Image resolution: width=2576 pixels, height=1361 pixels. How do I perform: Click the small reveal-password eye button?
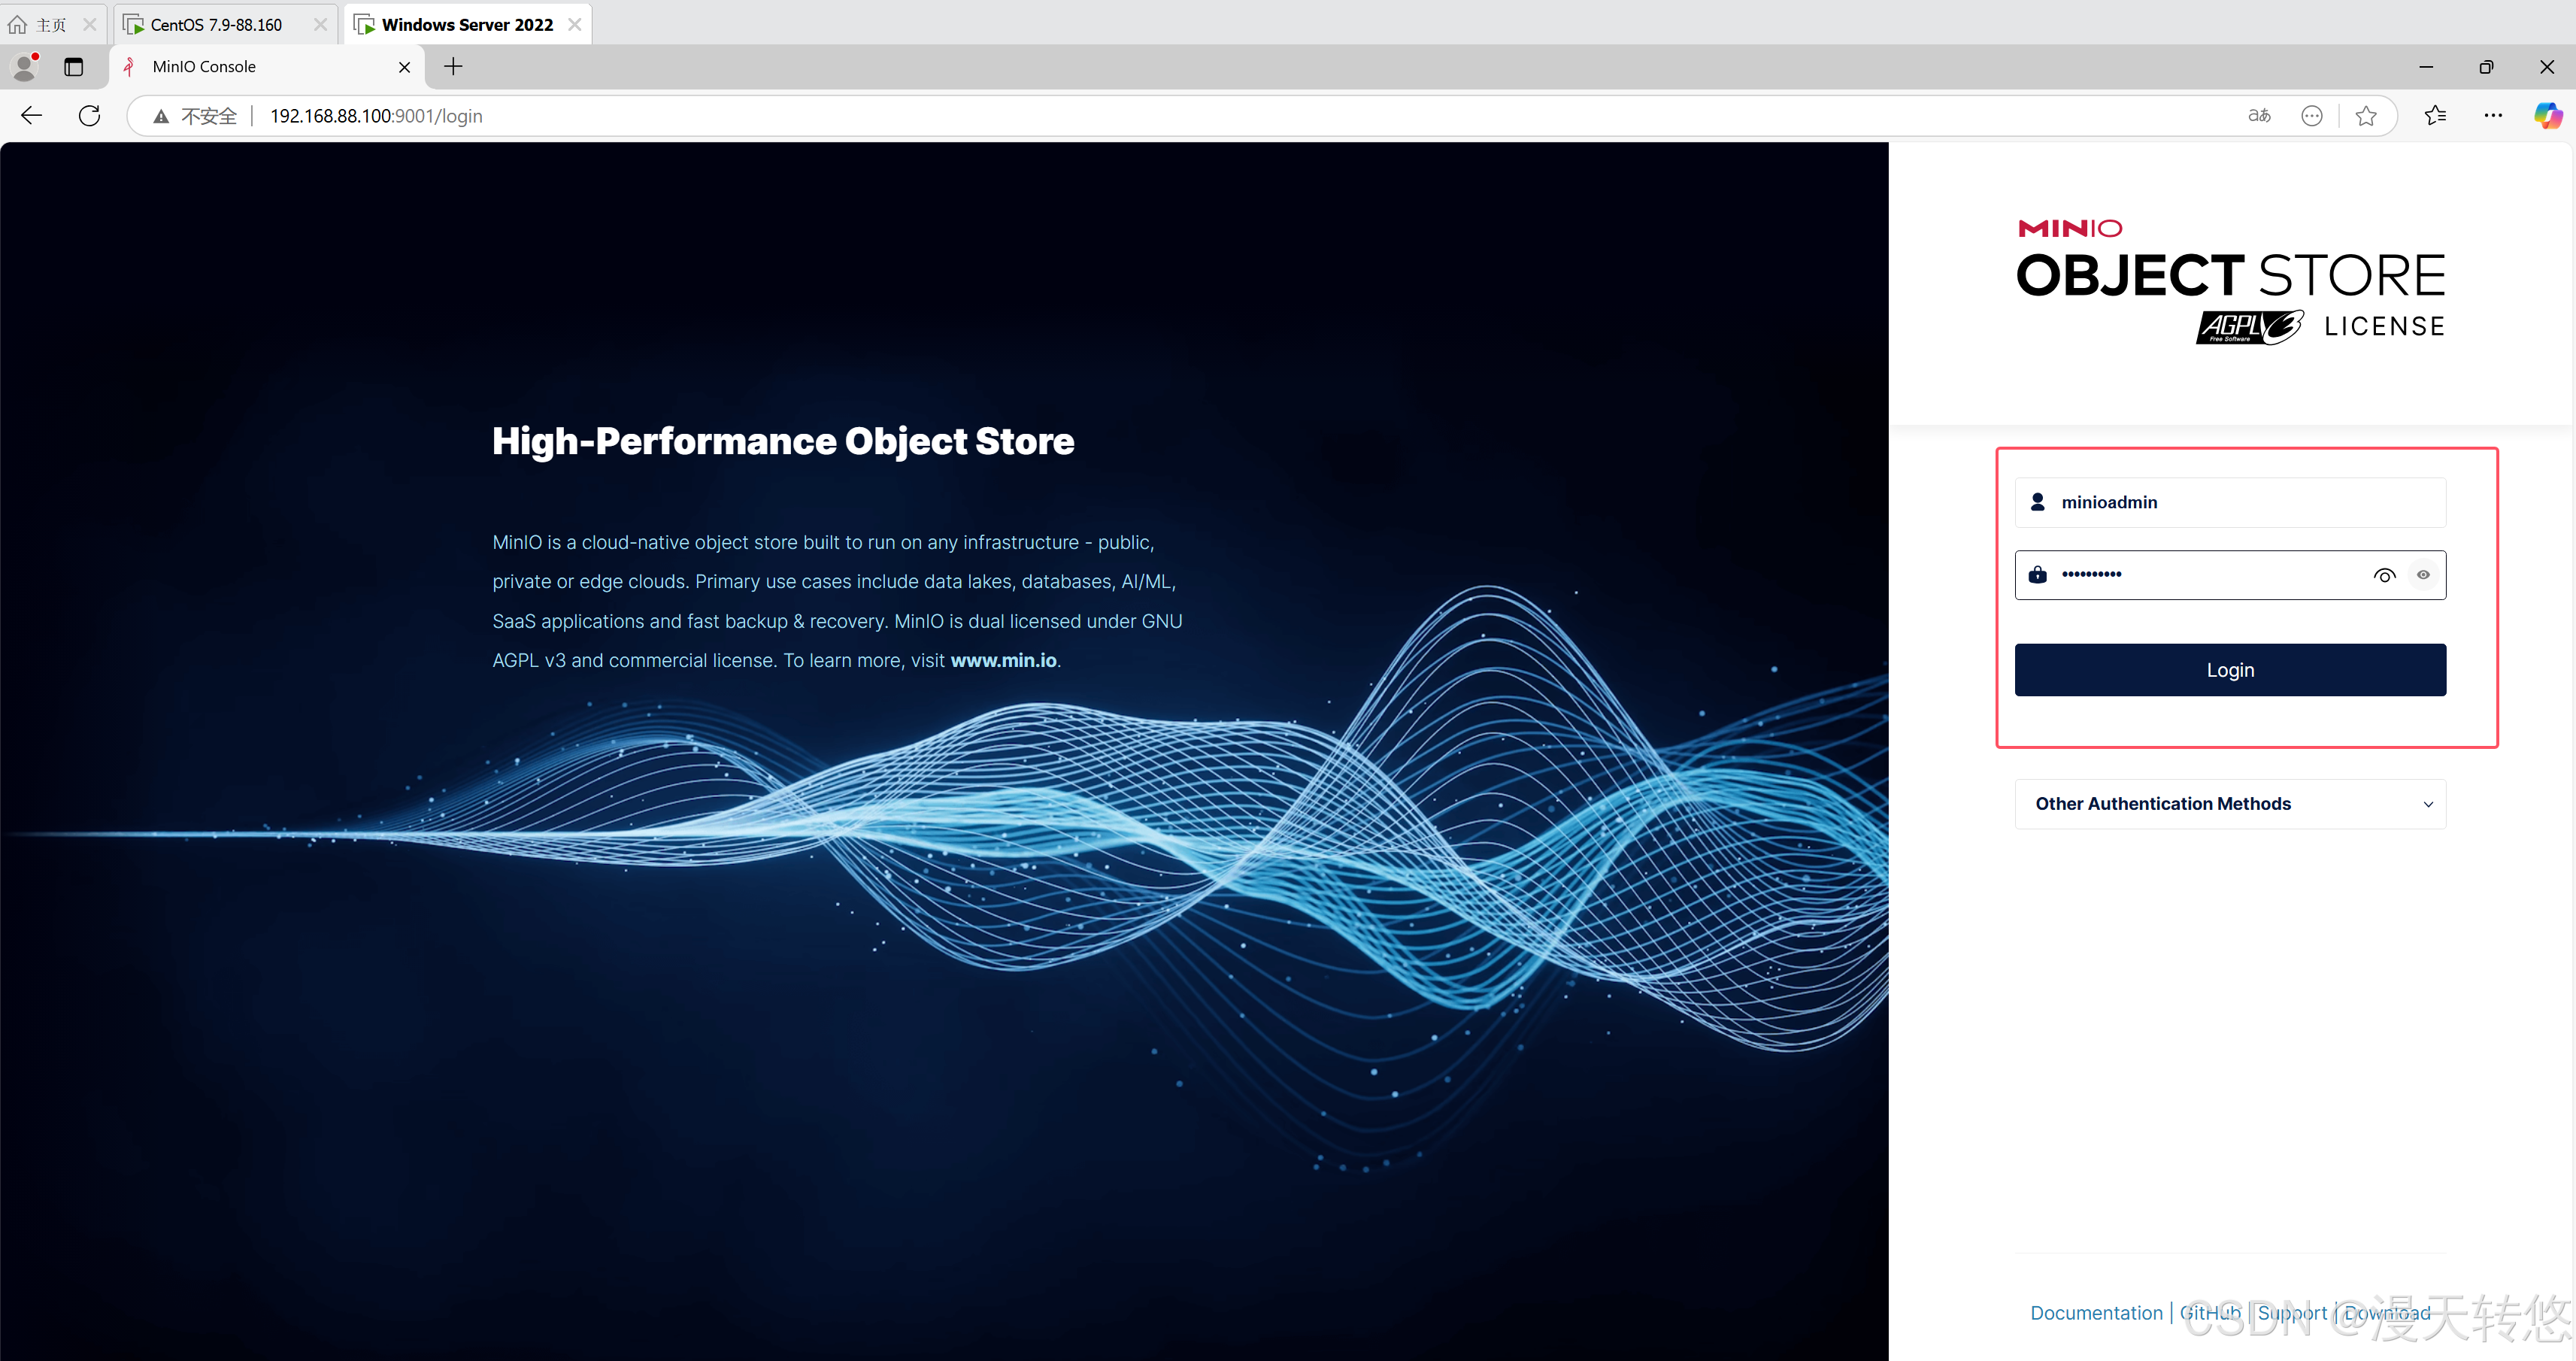[2423, 575]
